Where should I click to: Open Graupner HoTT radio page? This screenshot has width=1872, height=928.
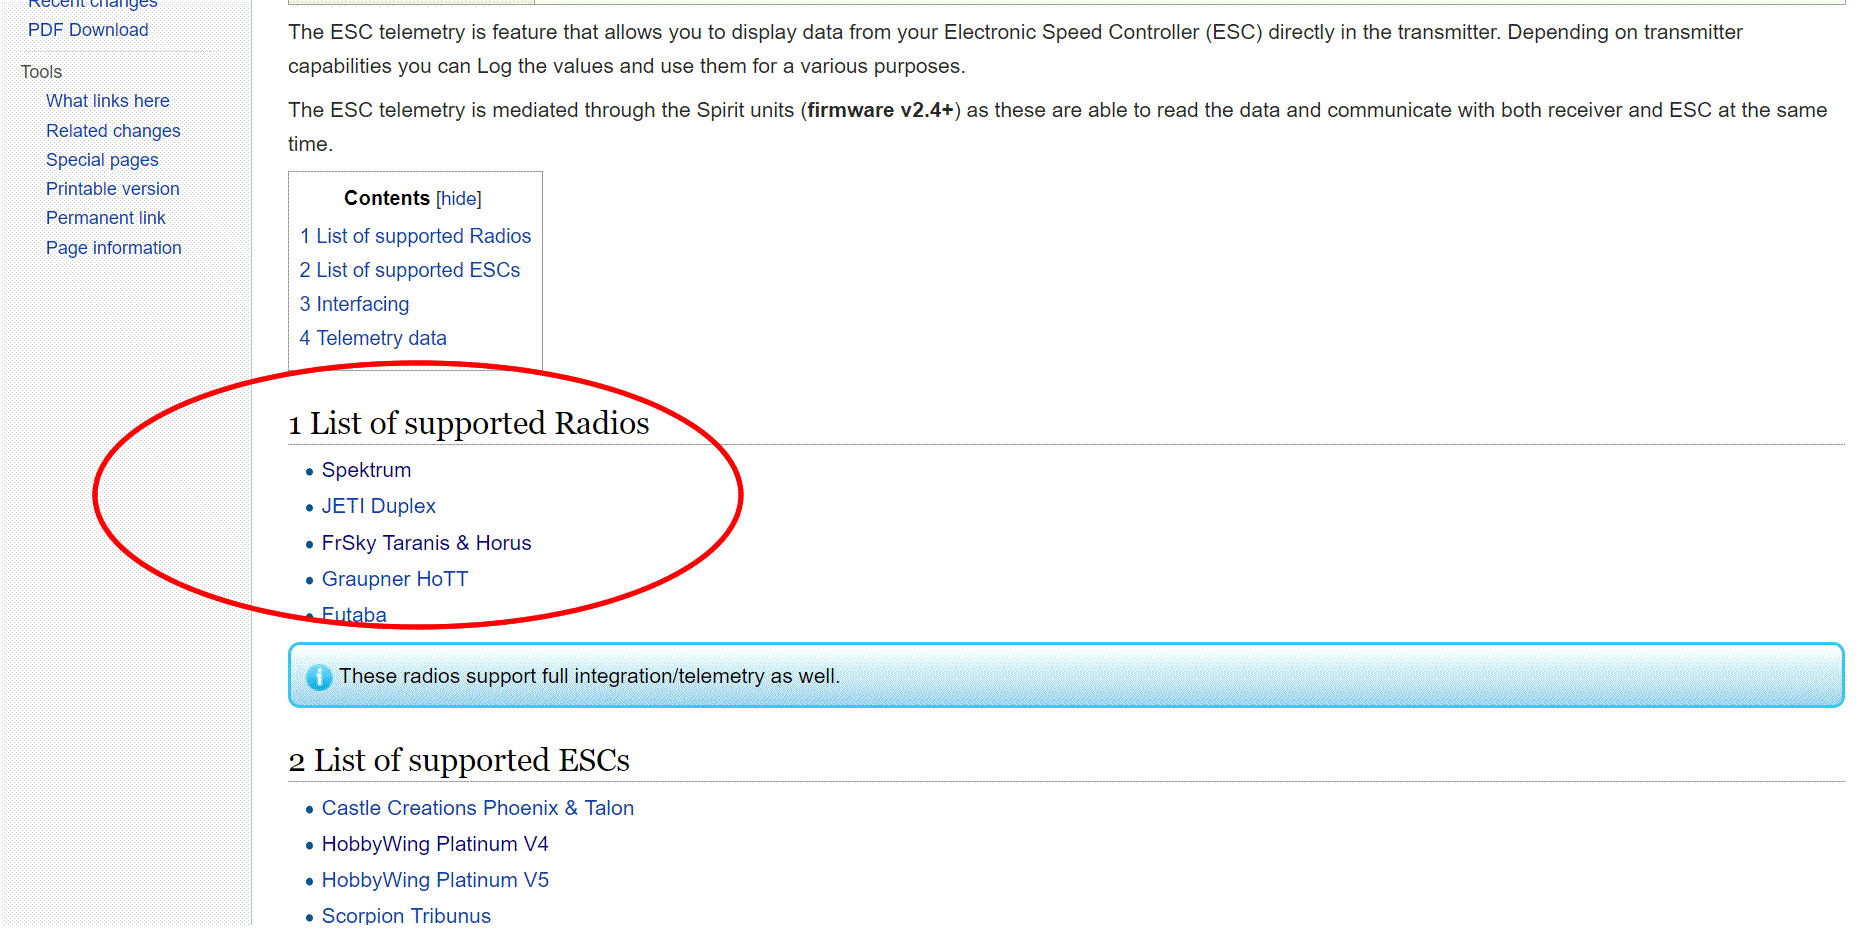(394, 579)
